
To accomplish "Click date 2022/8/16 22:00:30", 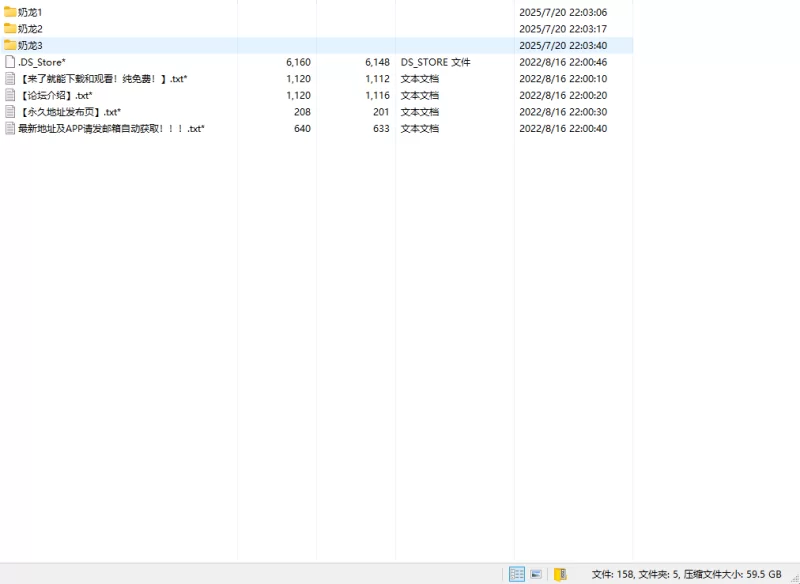I will (x=563, y=112).
